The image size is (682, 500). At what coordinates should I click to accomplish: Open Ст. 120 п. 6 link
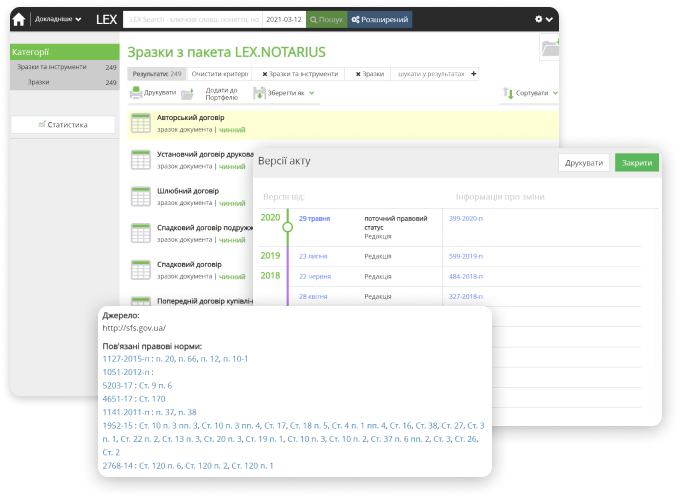(x=160, y=466)
